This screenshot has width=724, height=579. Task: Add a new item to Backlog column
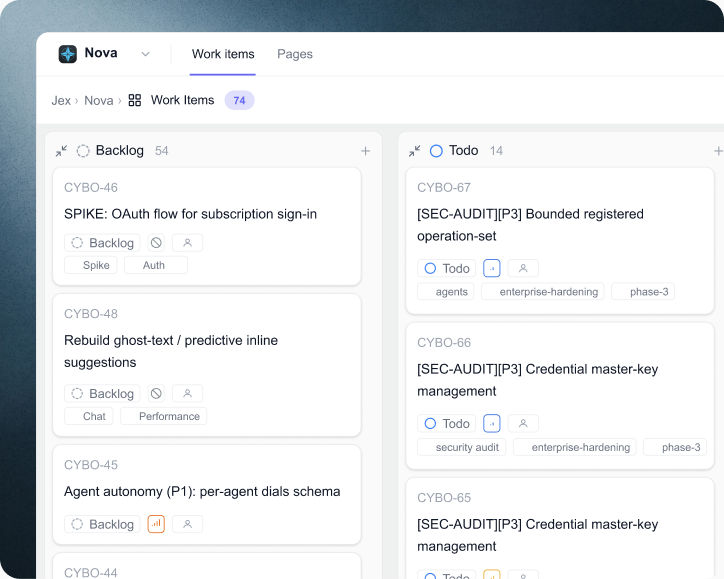point(365,151)
